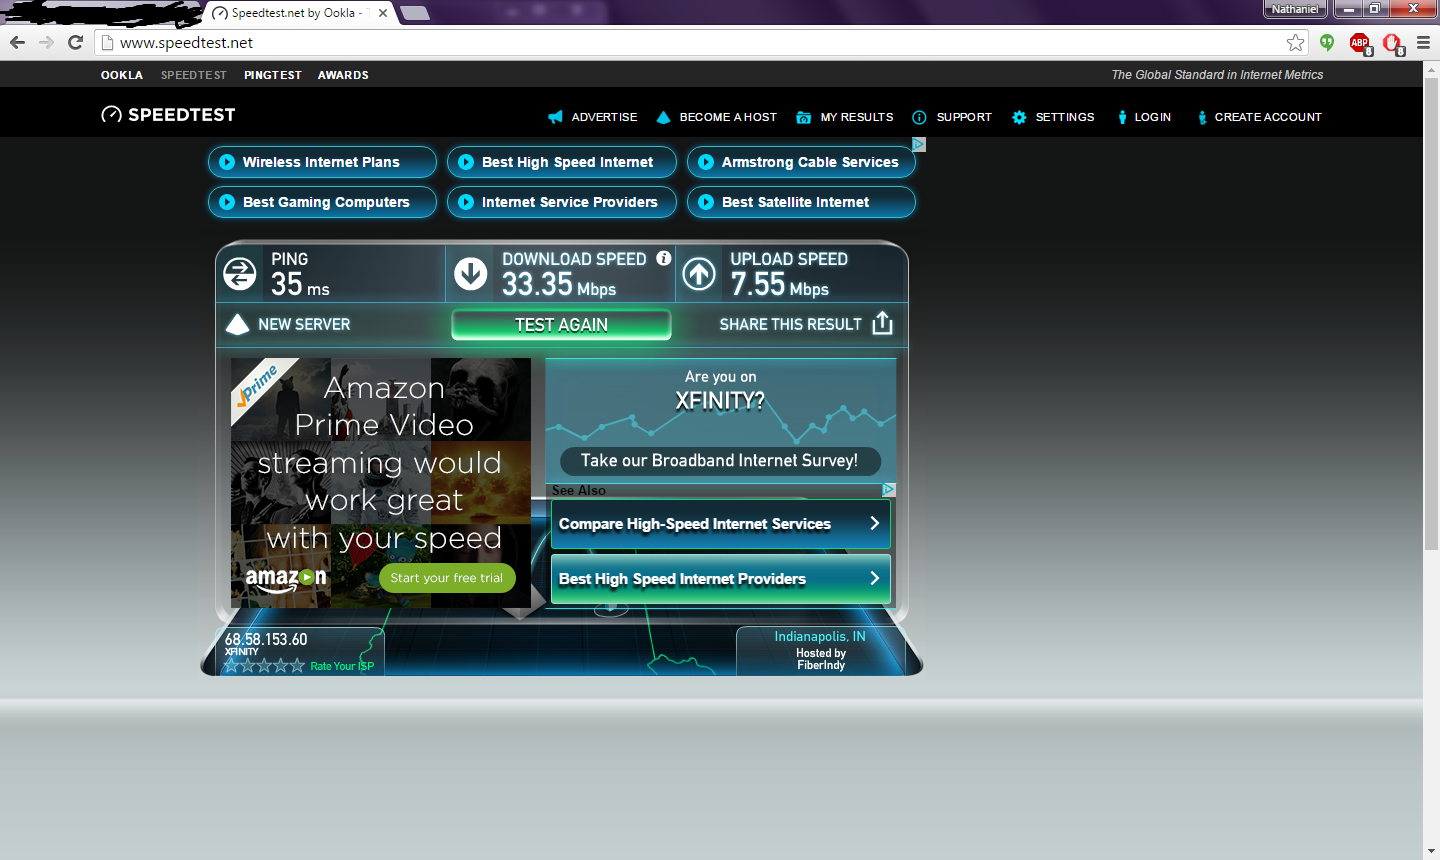Open the SUPPORT page
Screen dimensions: 1440x860
pyautogui.click(x=964, y=117)
